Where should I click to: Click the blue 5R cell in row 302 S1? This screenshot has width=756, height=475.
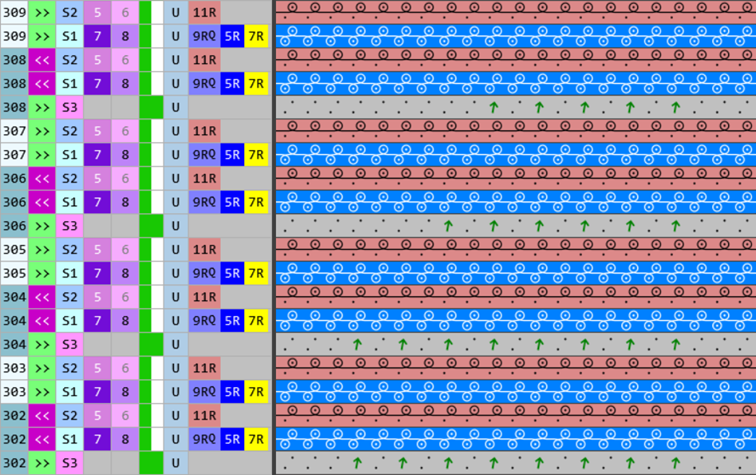(x=232, y=439)
